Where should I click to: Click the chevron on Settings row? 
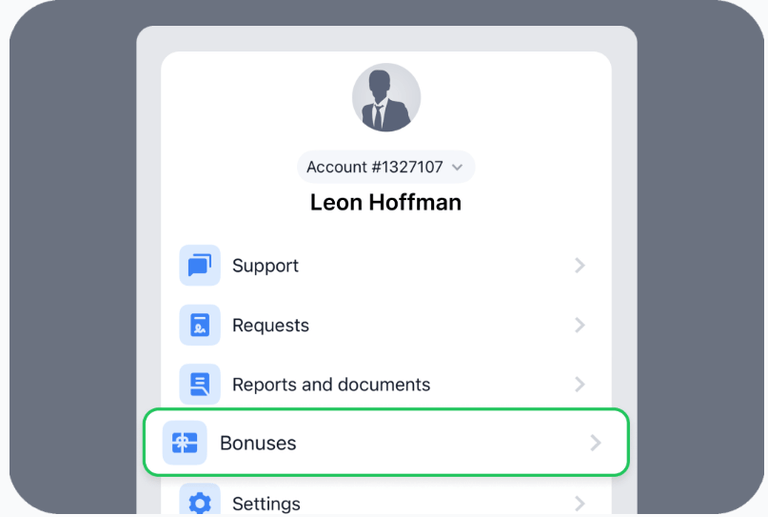tap(580, 502)
